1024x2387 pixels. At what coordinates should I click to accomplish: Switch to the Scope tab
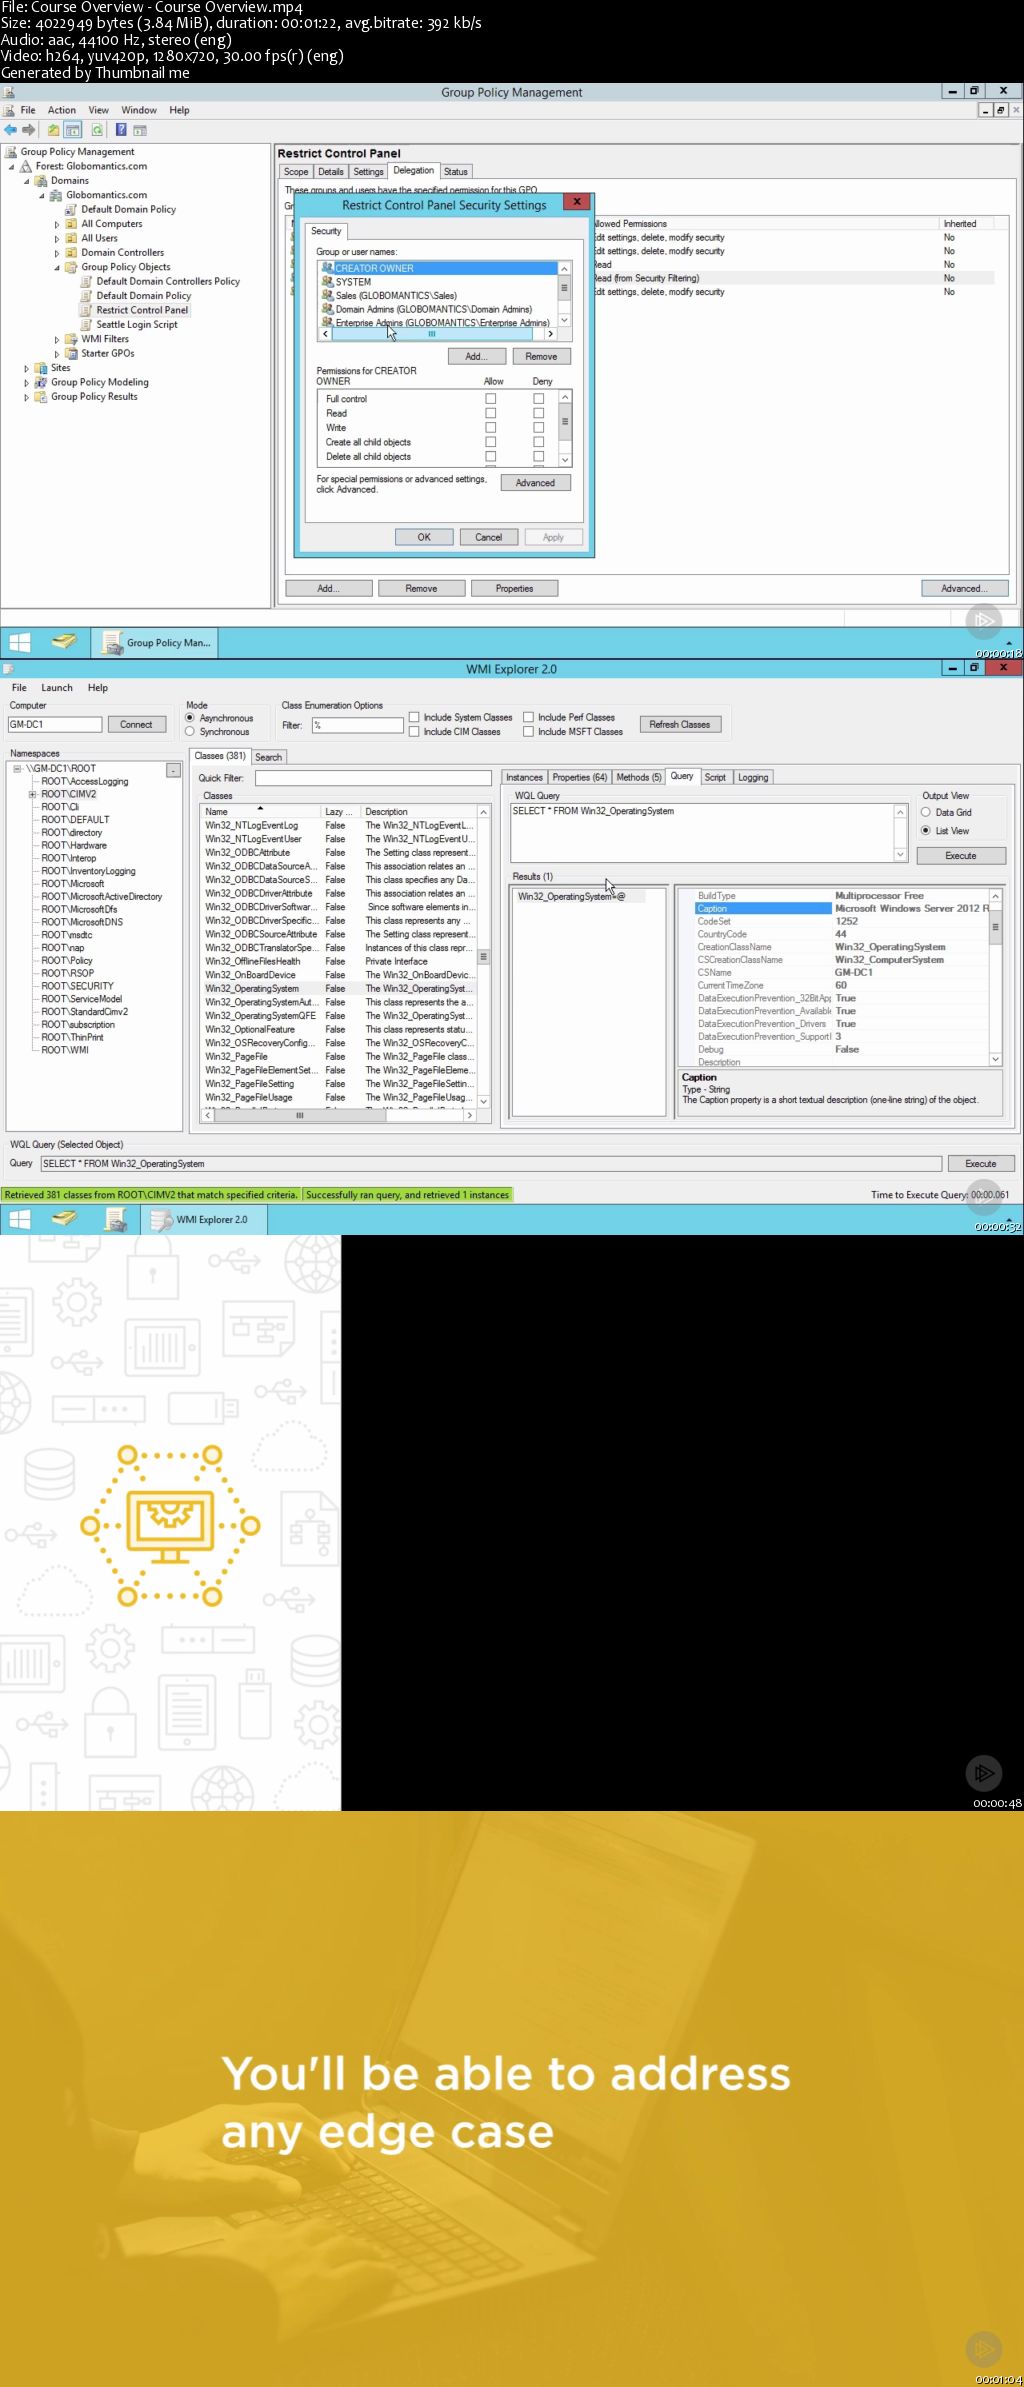296,172
